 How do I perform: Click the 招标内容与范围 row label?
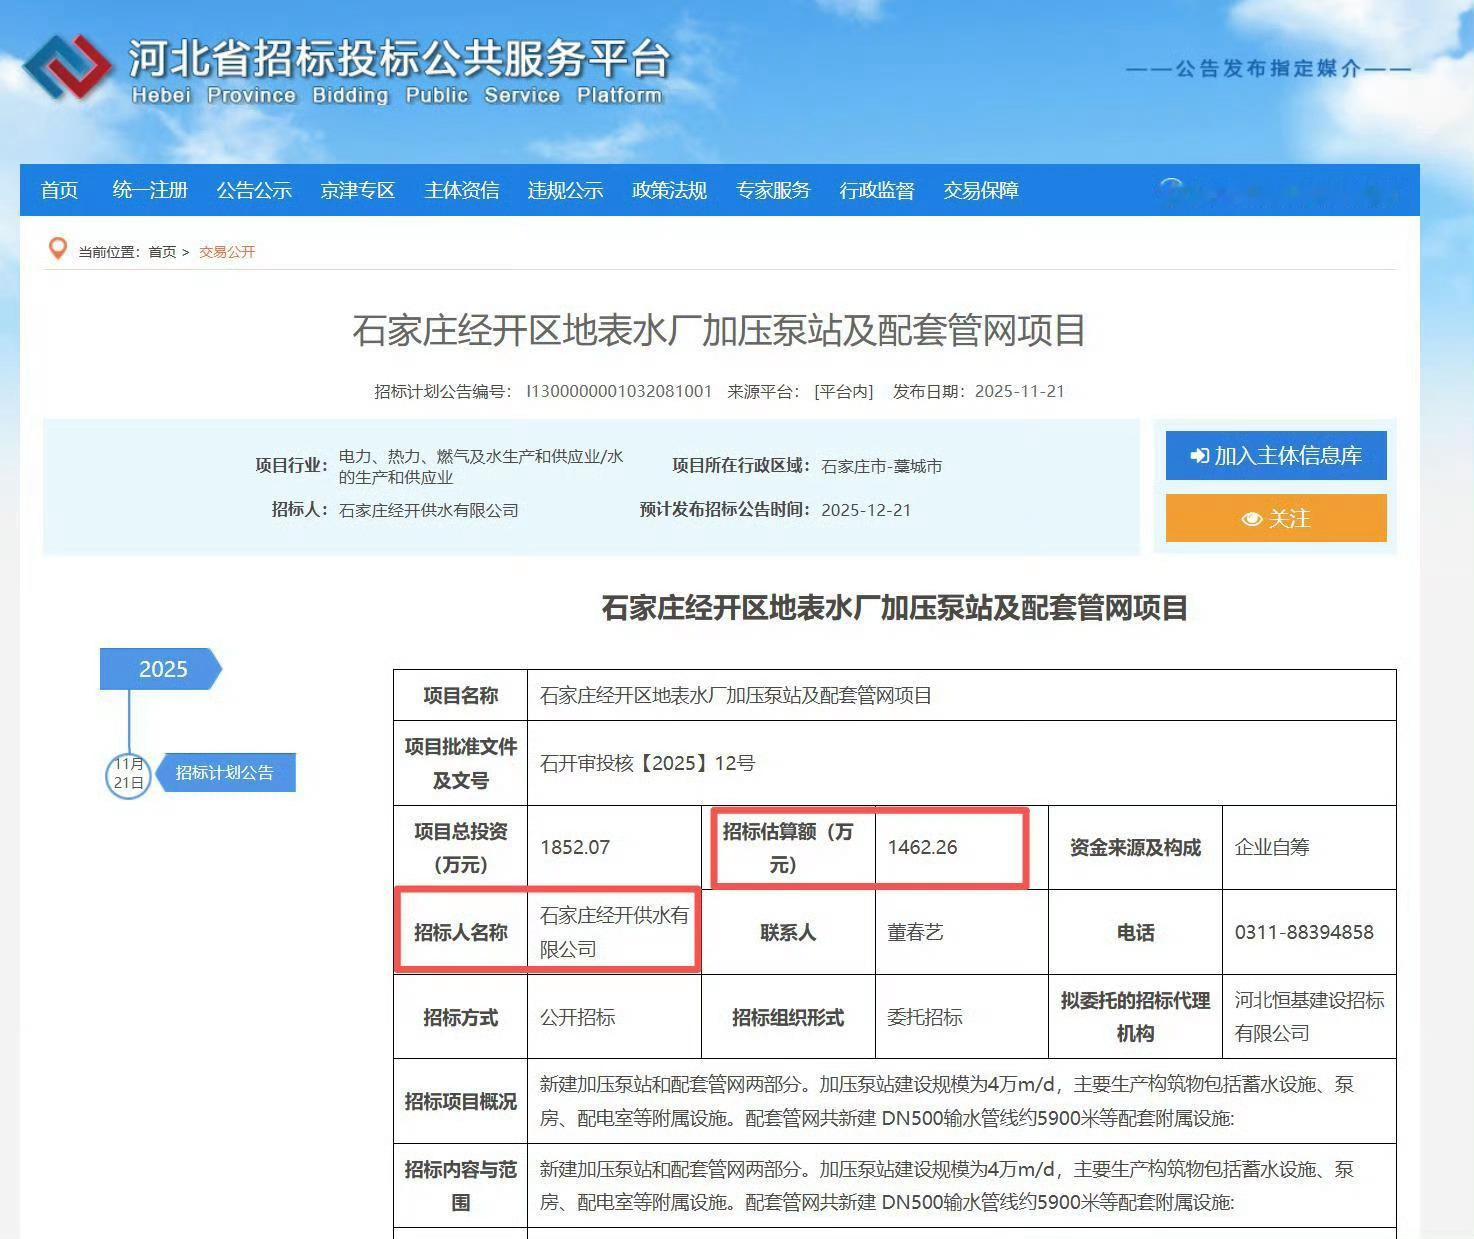pyautogui.click(x=461, y=1186)
